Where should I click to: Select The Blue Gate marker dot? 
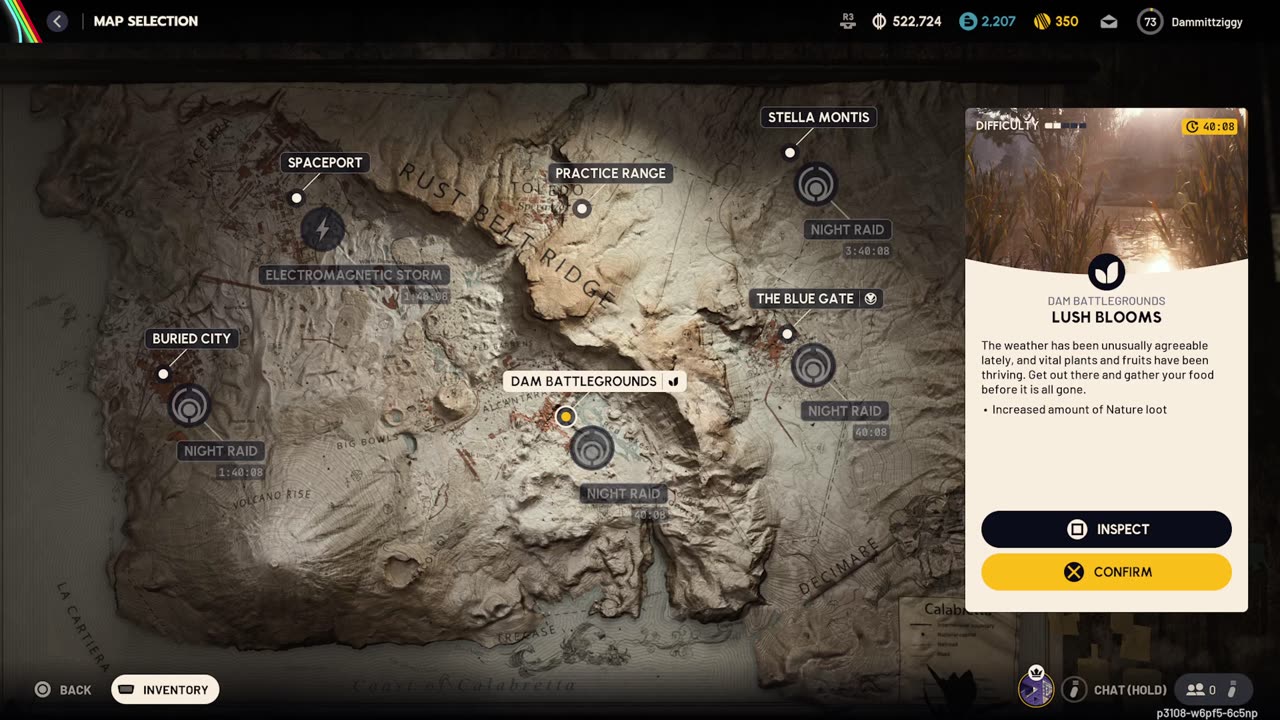coord(787,334)
